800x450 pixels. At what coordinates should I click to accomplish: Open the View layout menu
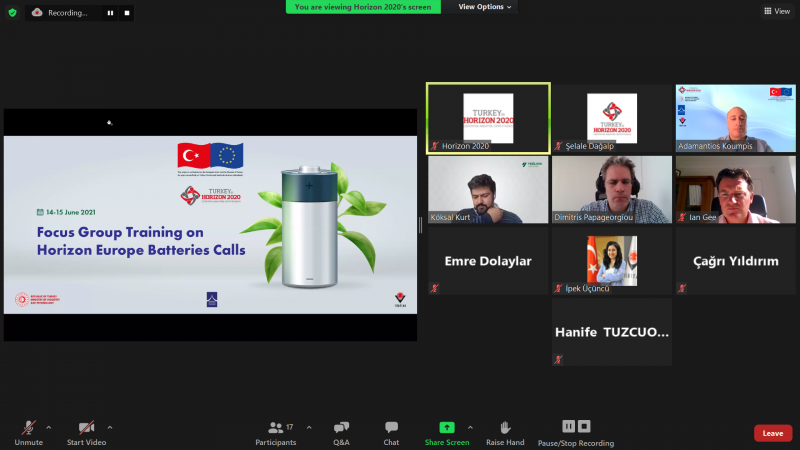777,11
